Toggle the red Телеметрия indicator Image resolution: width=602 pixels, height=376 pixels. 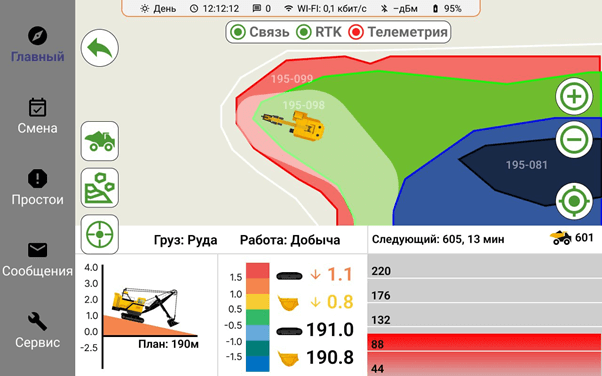pyautogui.click(x=398, y=32)
